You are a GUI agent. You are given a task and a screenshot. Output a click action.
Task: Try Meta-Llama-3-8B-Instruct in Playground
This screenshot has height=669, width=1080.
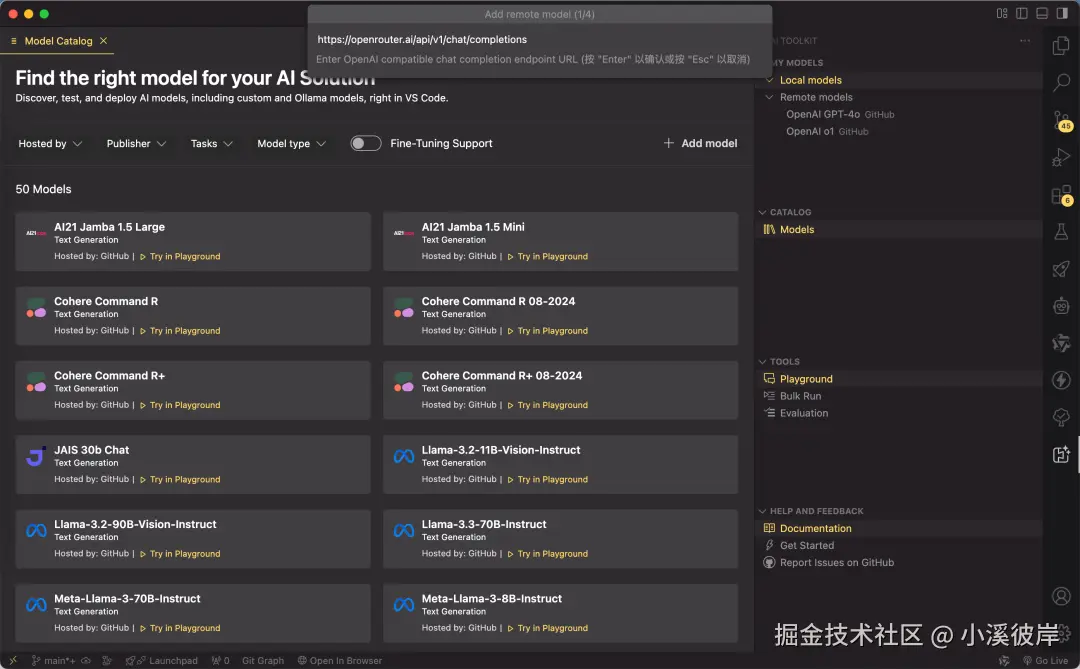tap(548, 628)
